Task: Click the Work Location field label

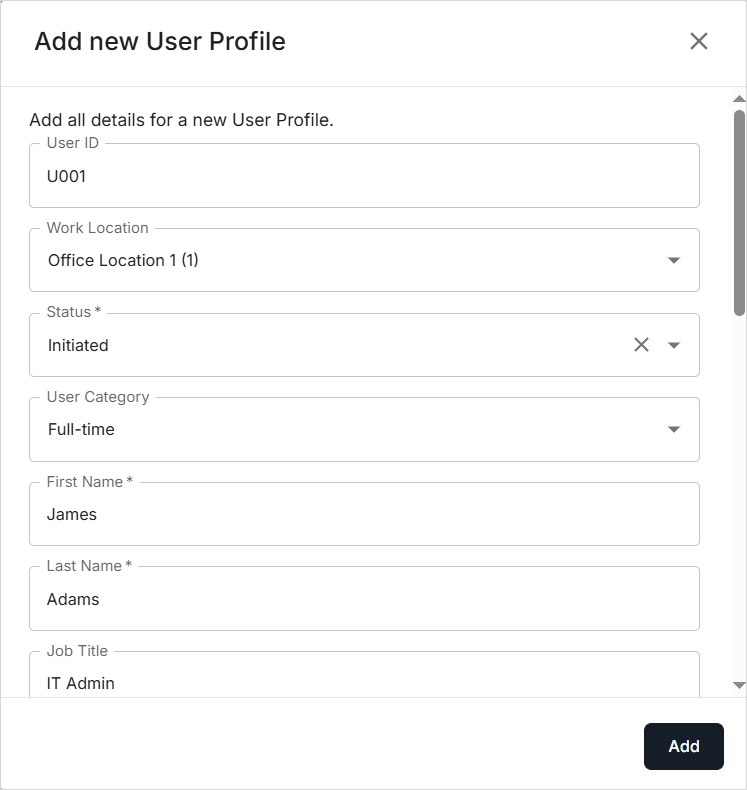Action: (97, 228)
